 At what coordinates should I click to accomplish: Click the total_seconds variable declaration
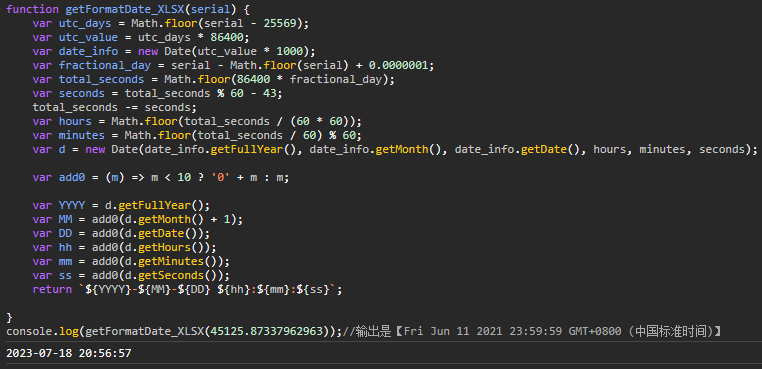coord(102,79)
